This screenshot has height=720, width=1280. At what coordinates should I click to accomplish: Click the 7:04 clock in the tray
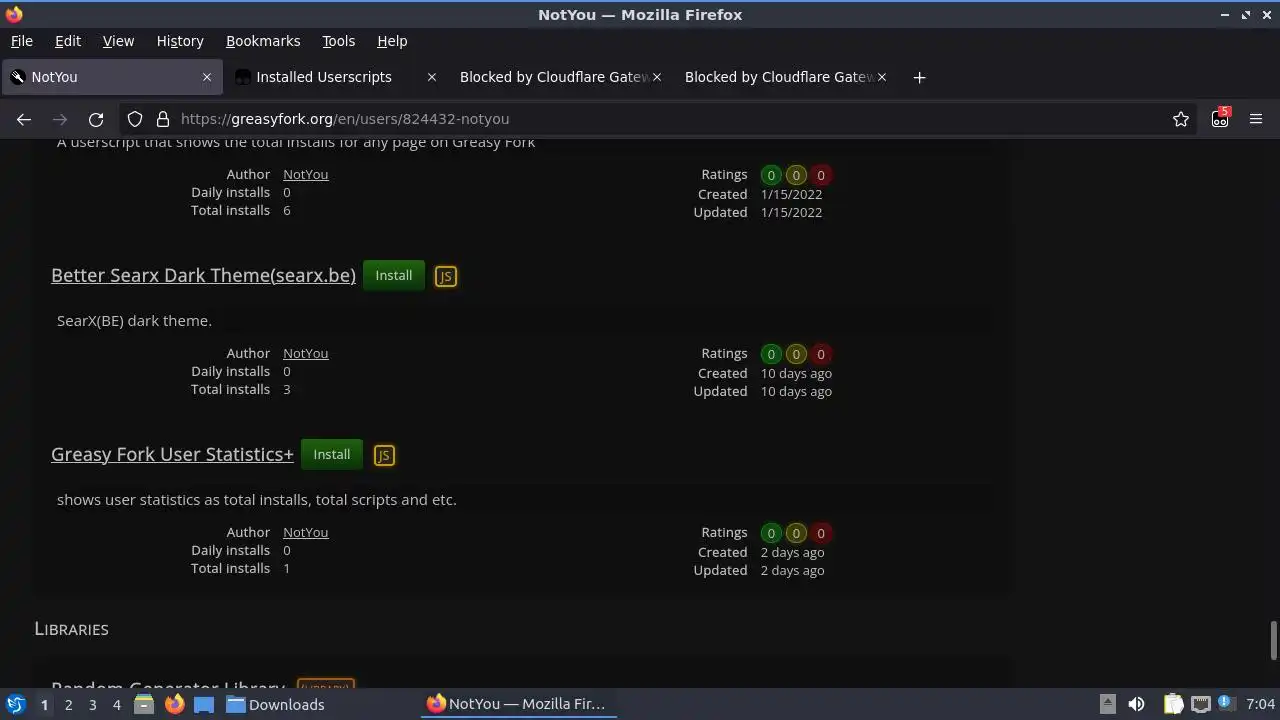point(1261,704)
